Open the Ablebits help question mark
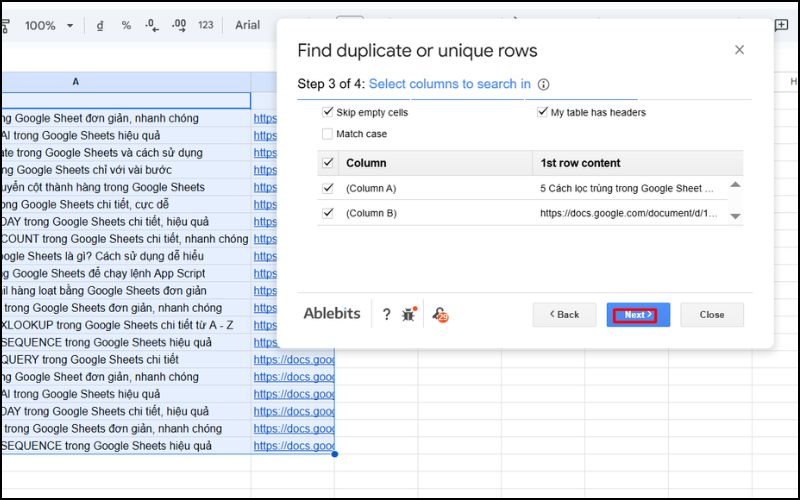 [387, 314]
